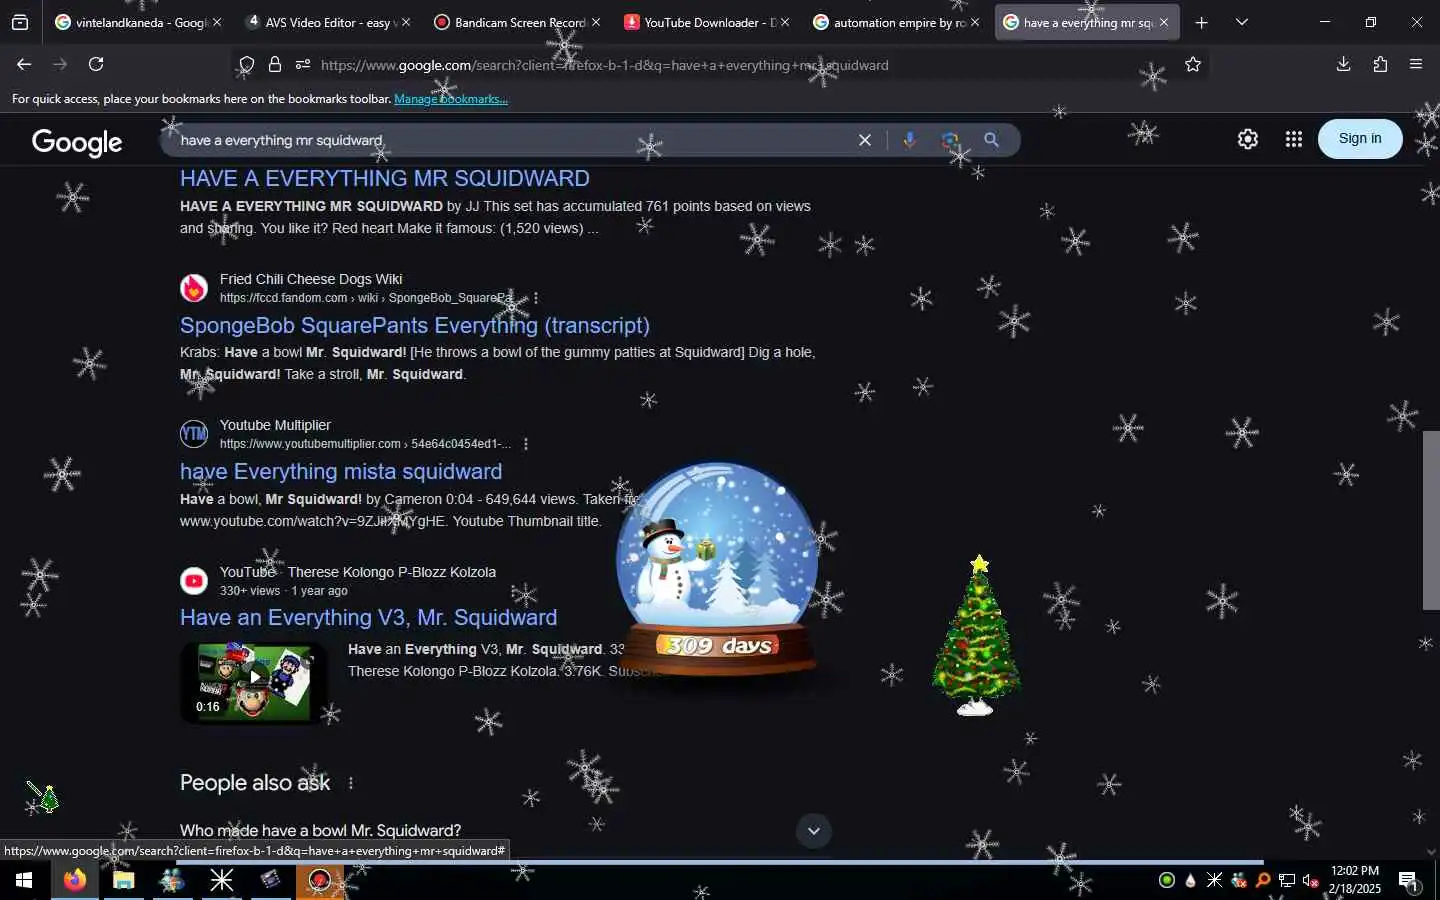Open Have an Everything V3 video result
The width and height of the screenshot is (1440, 900).
(x=369, y=617)
